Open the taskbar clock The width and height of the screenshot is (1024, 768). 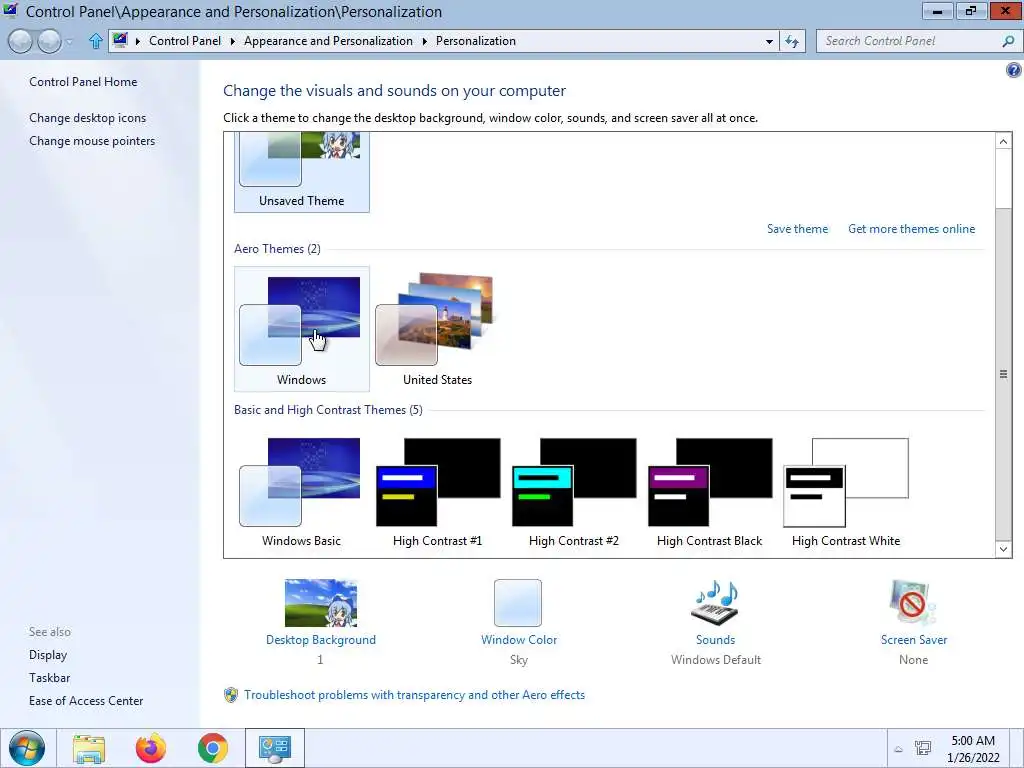[973, 748]
